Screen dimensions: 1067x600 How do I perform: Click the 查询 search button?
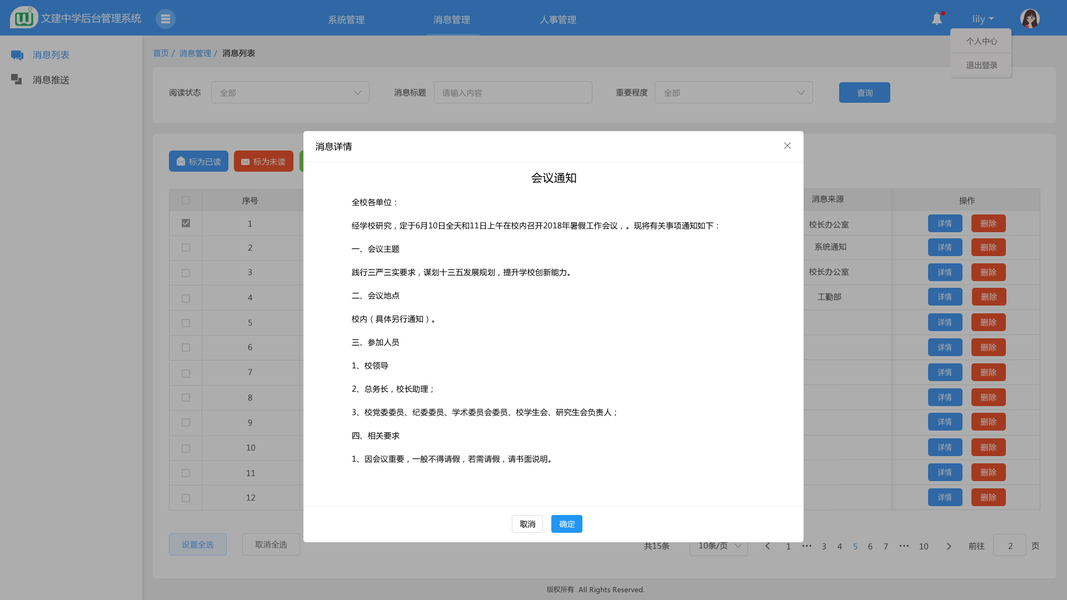click(x=864, y=93)
